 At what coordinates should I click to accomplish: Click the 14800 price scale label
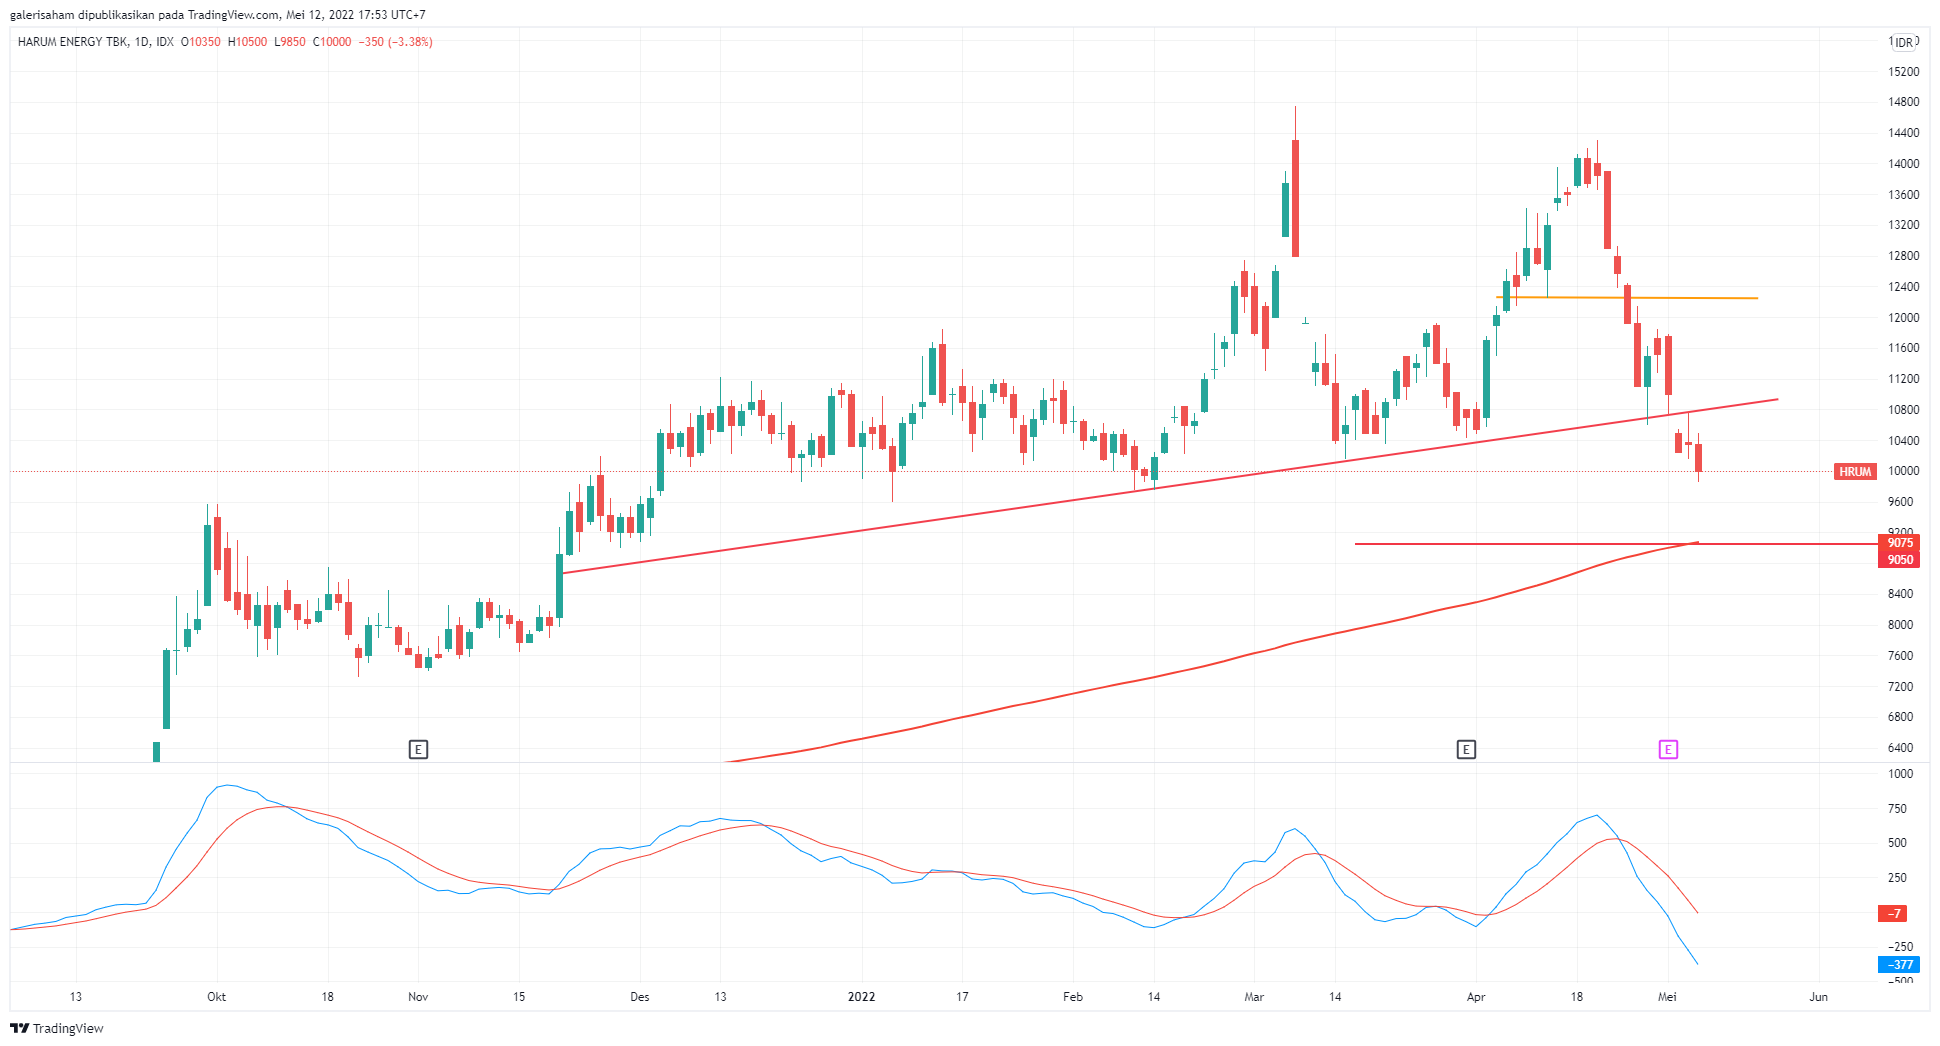pos(1904,102)
